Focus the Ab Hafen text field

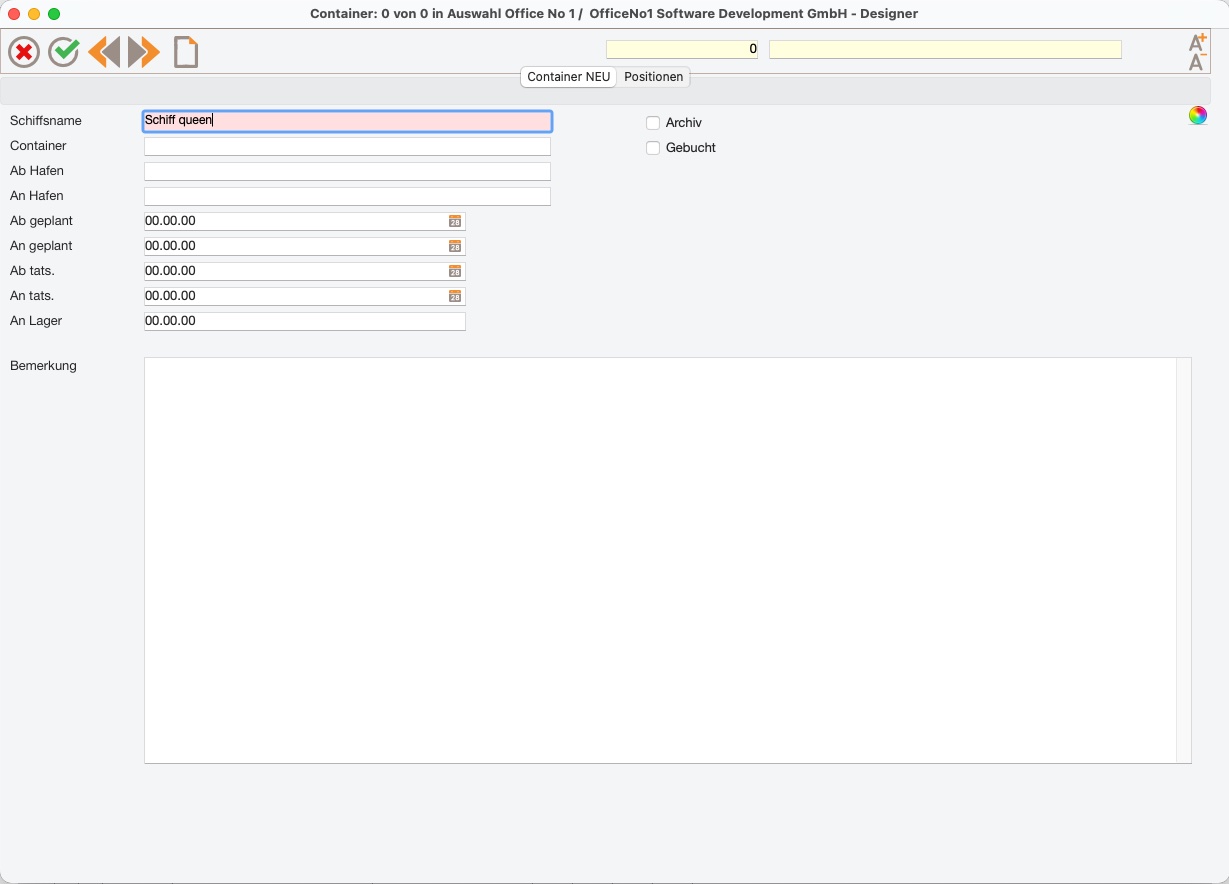pyautogui.click(x=347, y=171)
